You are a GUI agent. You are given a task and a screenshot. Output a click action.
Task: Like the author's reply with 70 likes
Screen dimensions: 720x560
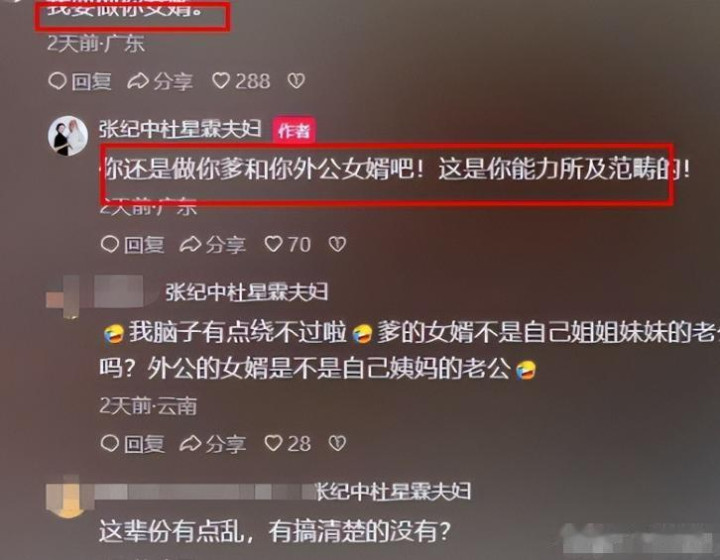[x=288, y=244]
